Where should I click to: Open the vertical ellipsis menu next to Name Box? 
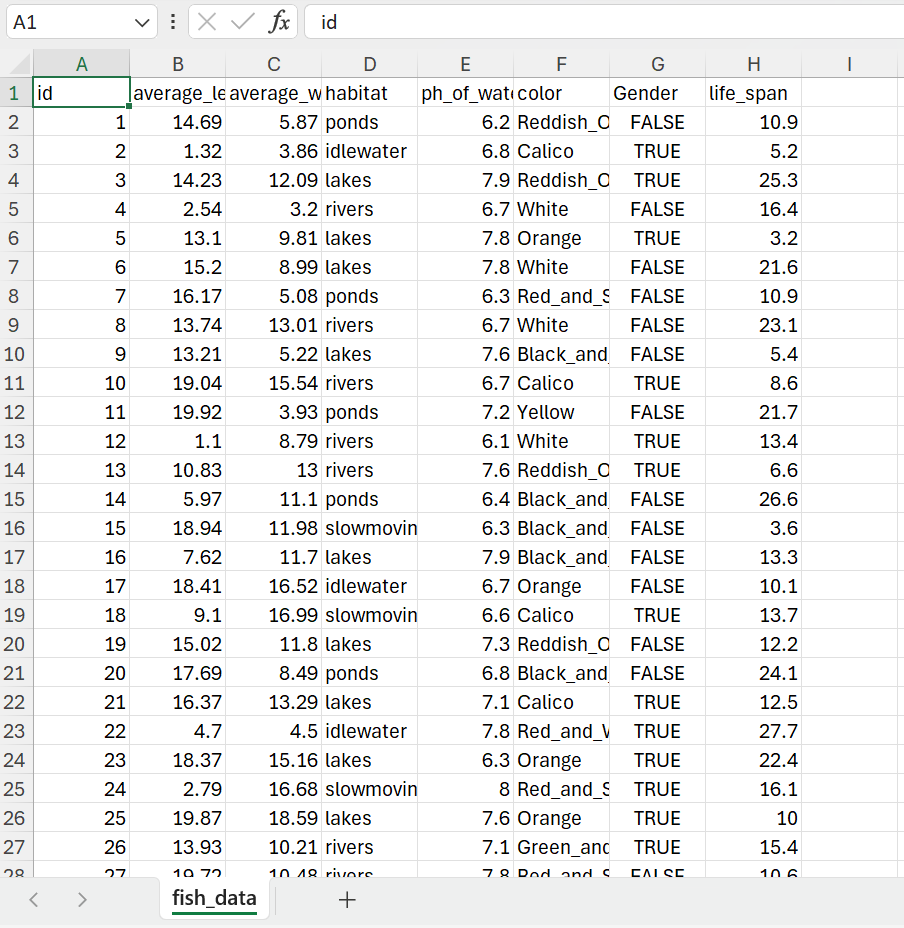pos(173,22)
